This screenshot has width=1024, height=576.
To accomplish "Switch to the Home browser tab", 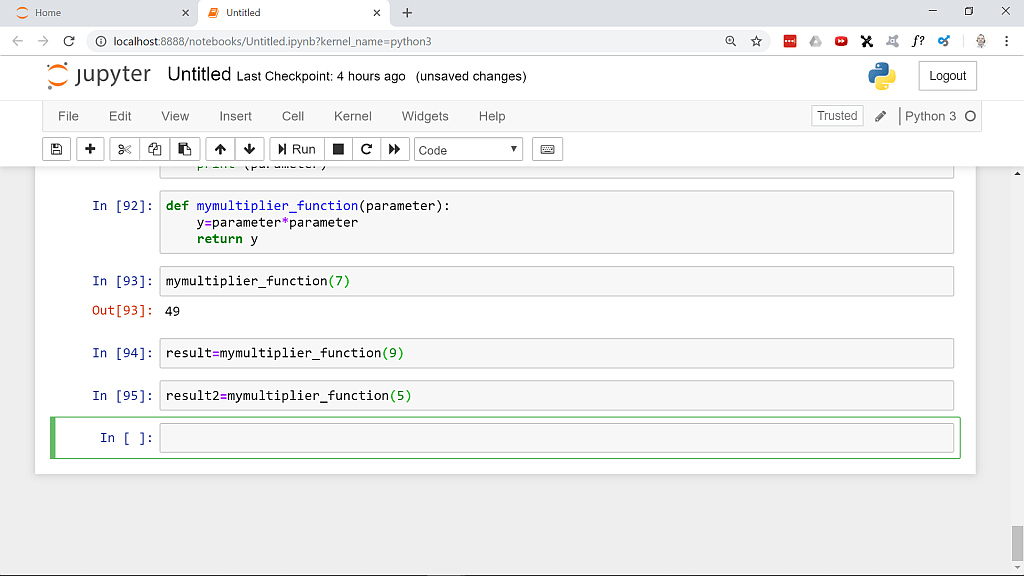I will point(98,13).
